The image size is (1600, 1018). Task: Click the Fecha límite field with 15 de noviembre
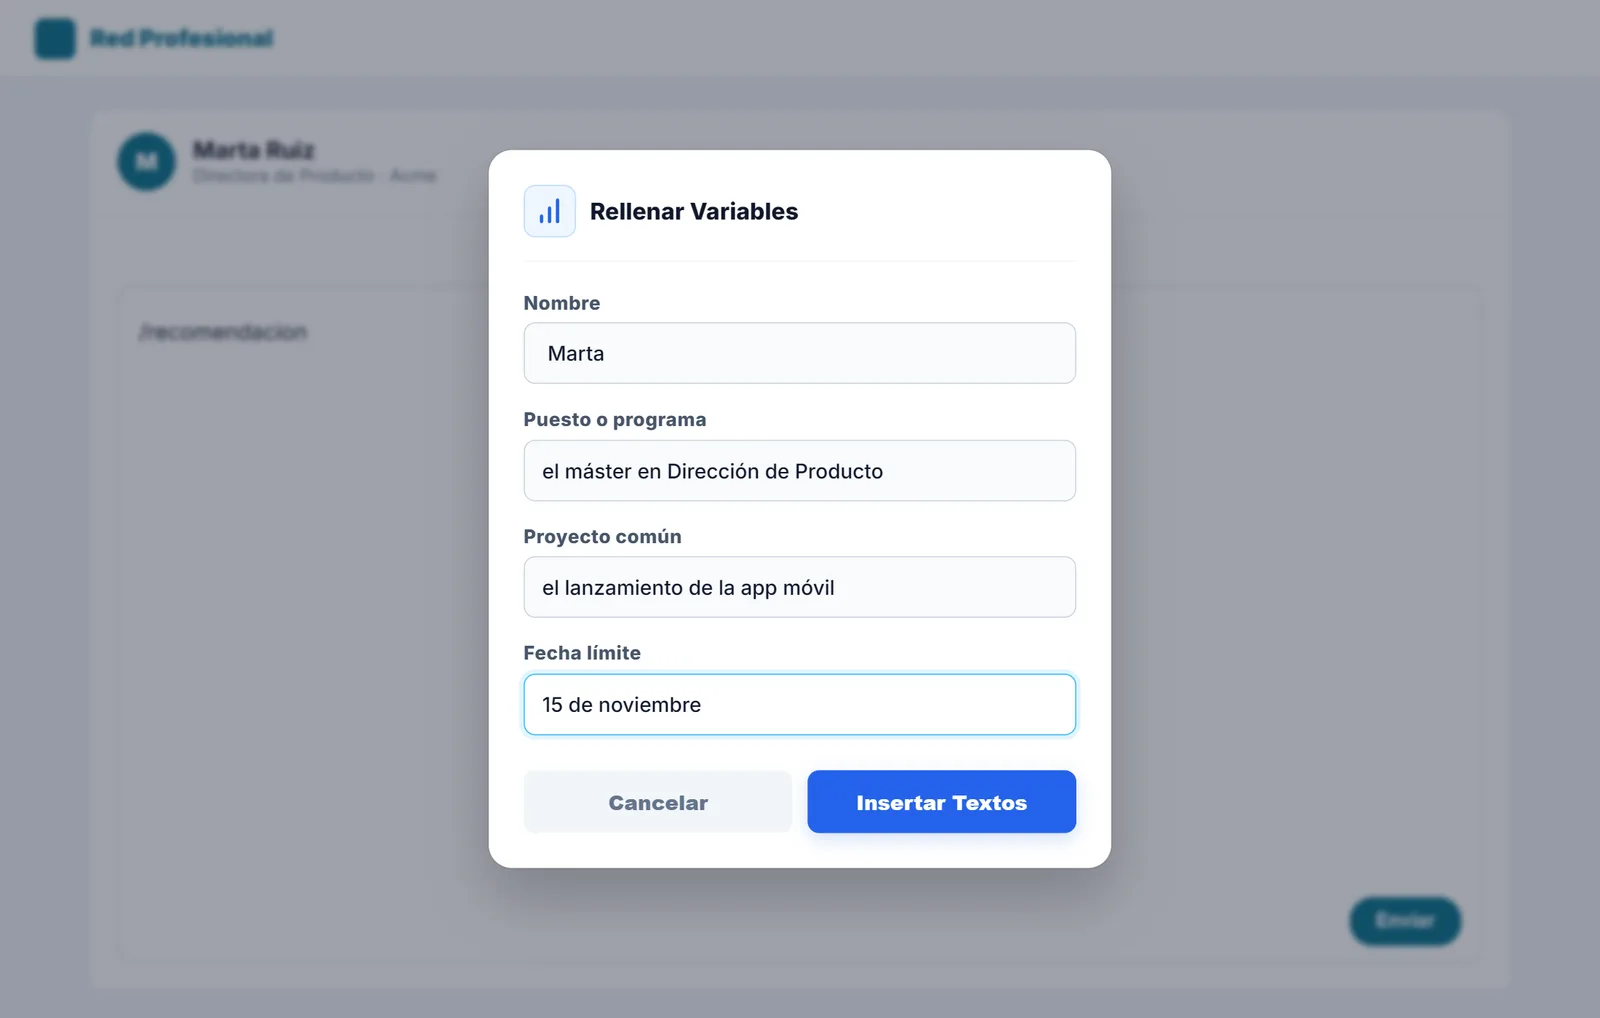799,704
